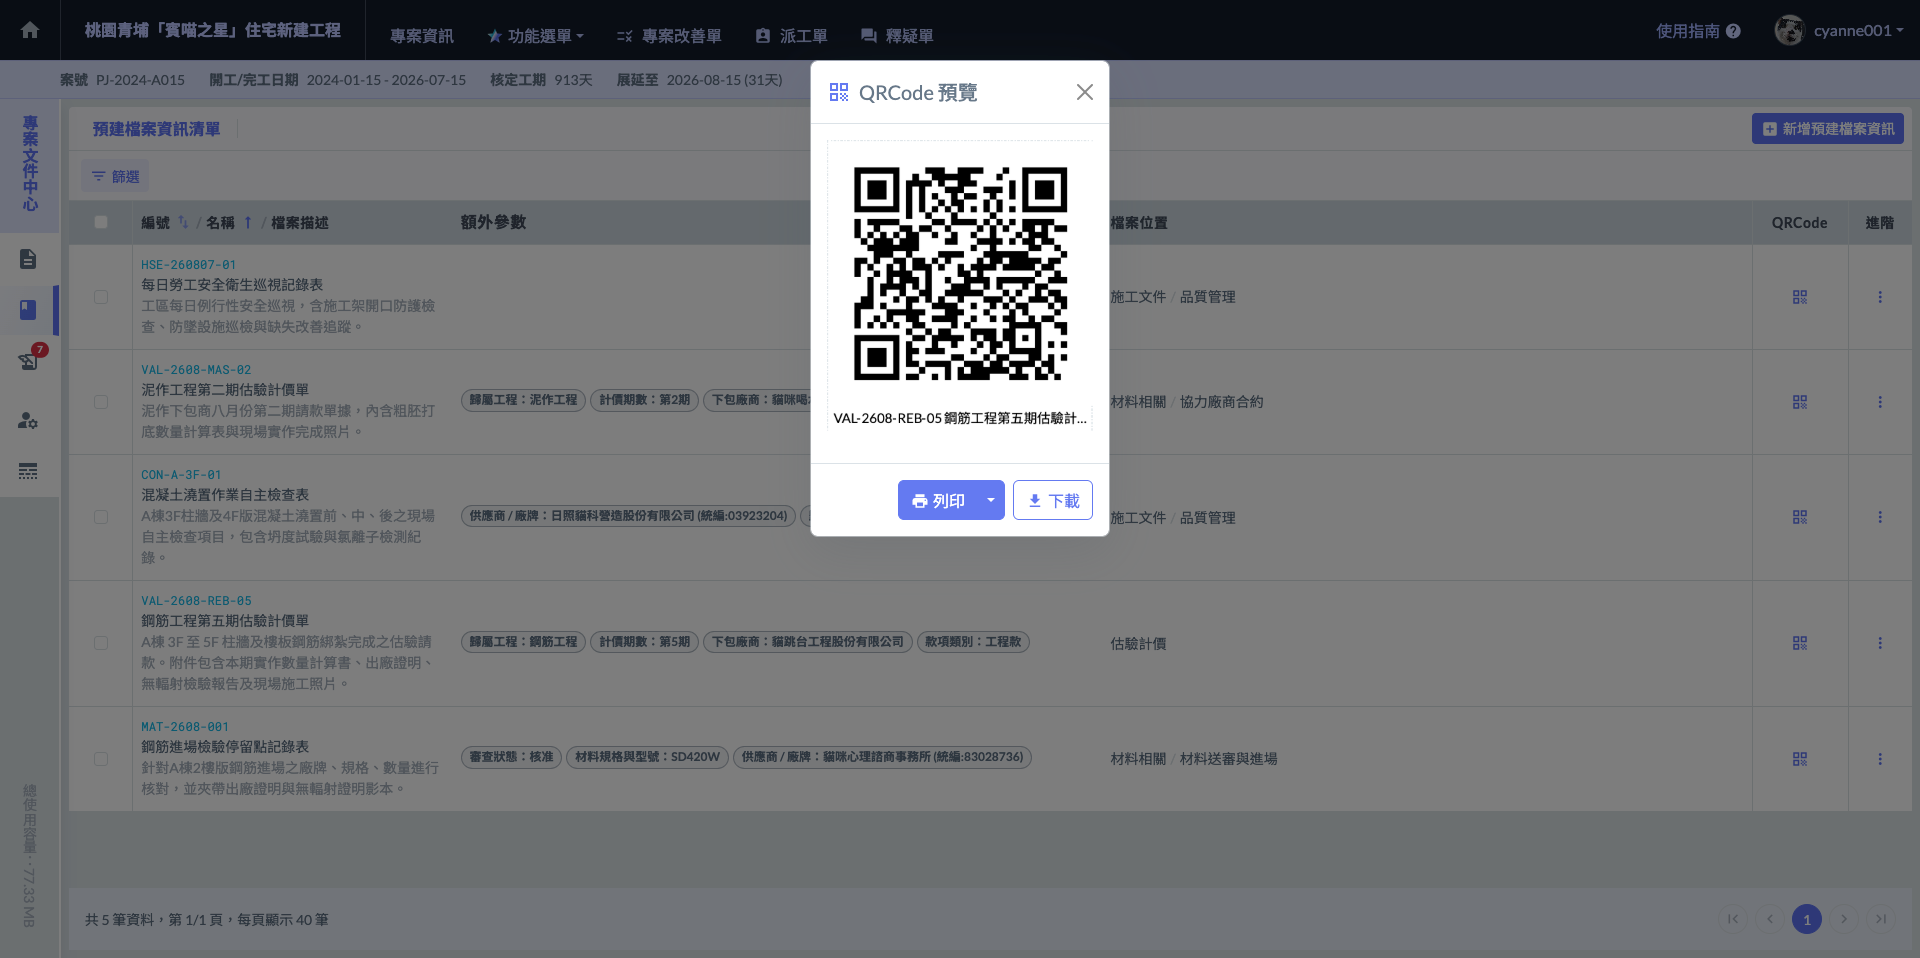Select the CON-A-3F-01 row checkbox
Screen dimensions: 1920x958
point(101,517)
